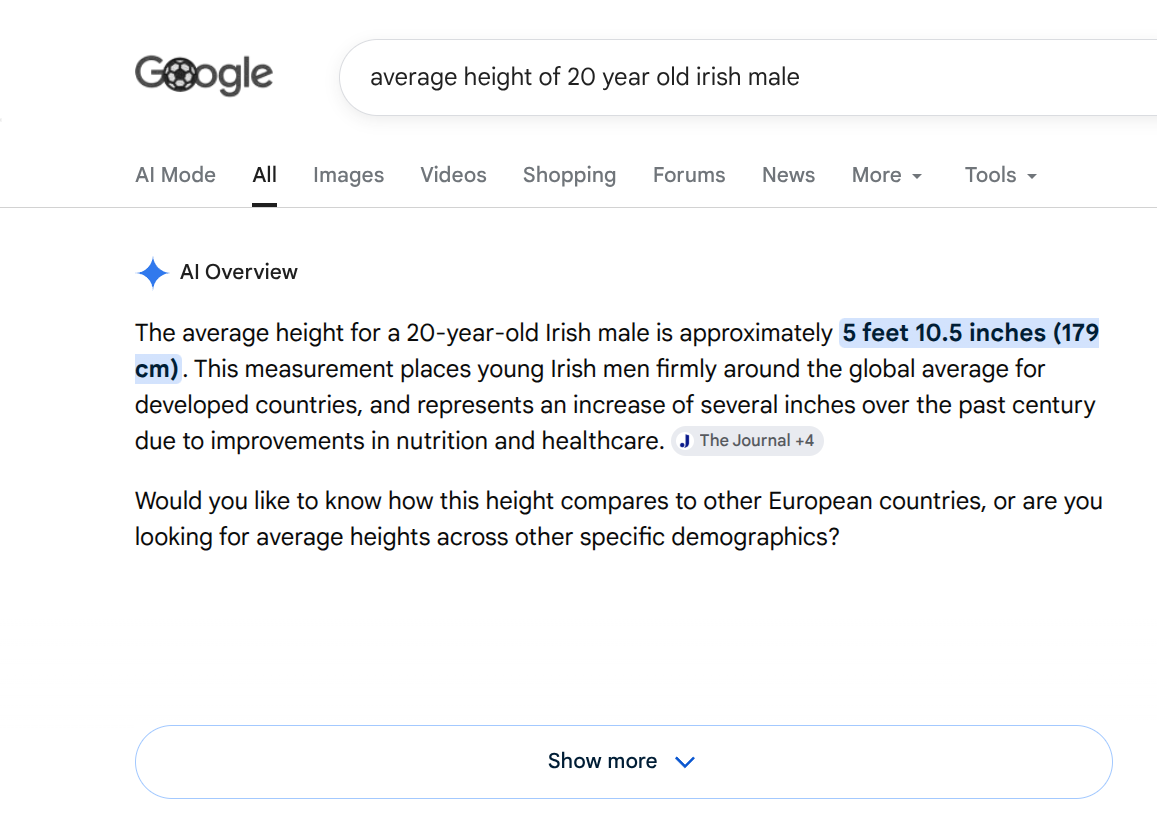The image size is (1157, 826).
Task: Click highlighted 5 feet 10.5 inches text
Action: 944,333
